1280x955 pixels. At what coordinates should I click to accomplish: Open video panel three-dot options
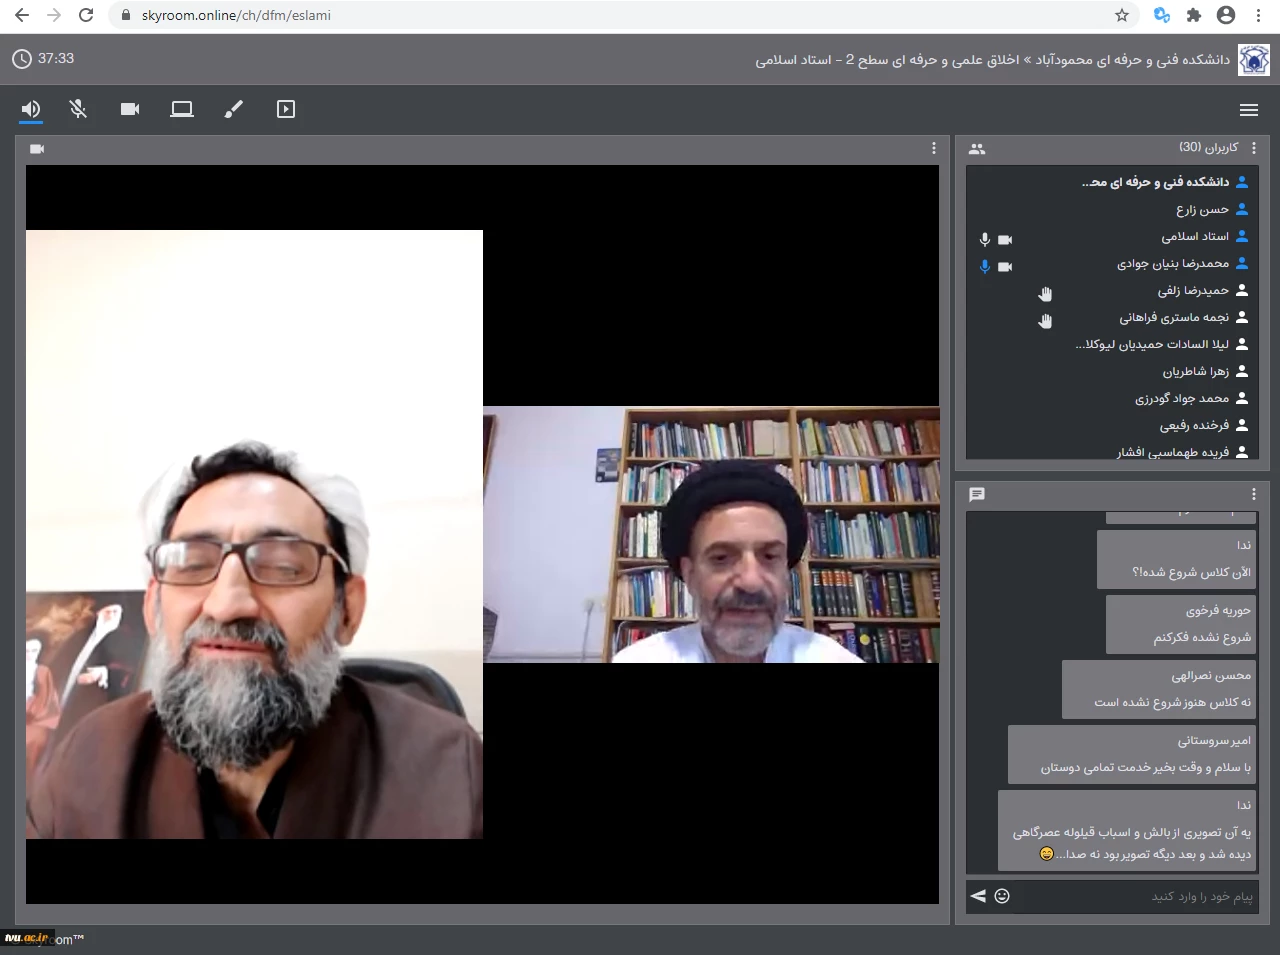(934, 148)
